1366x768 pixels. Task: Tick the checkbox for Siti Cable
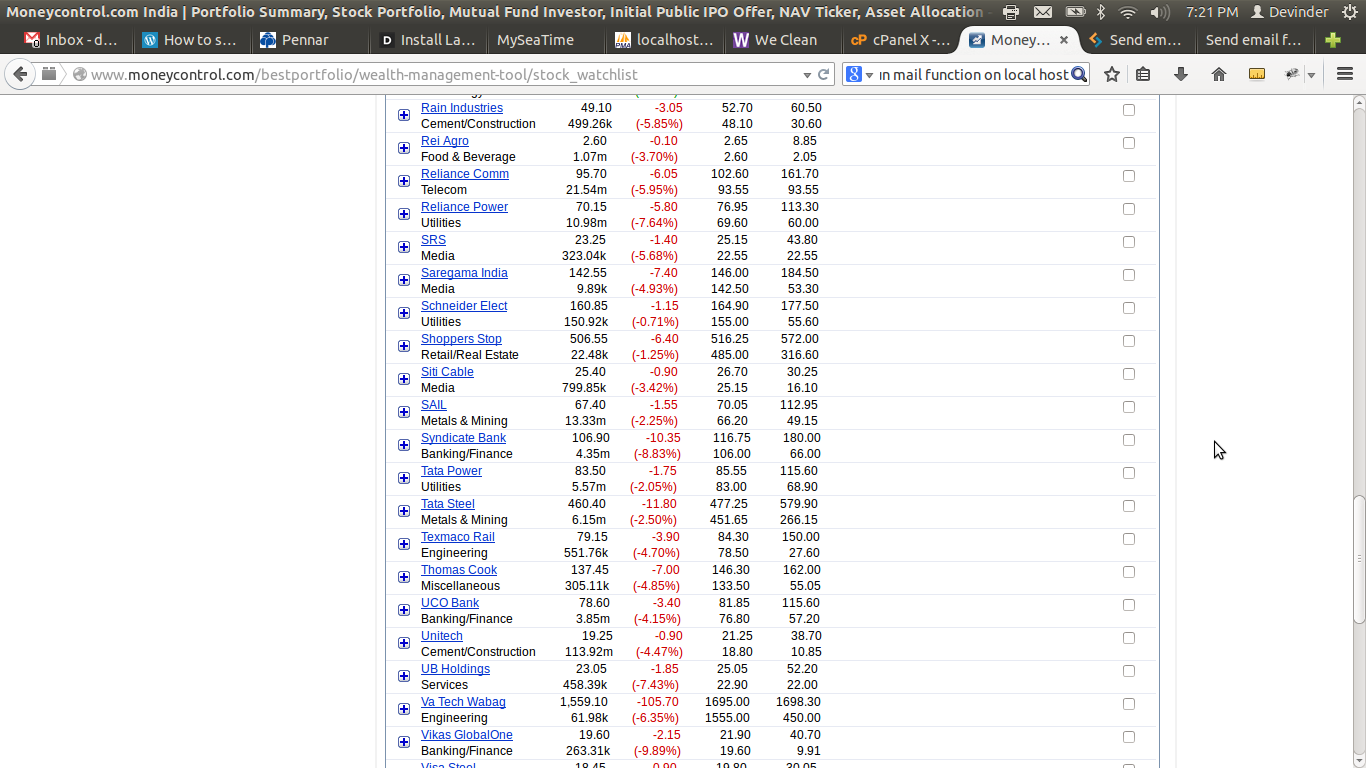point(1129,374)
